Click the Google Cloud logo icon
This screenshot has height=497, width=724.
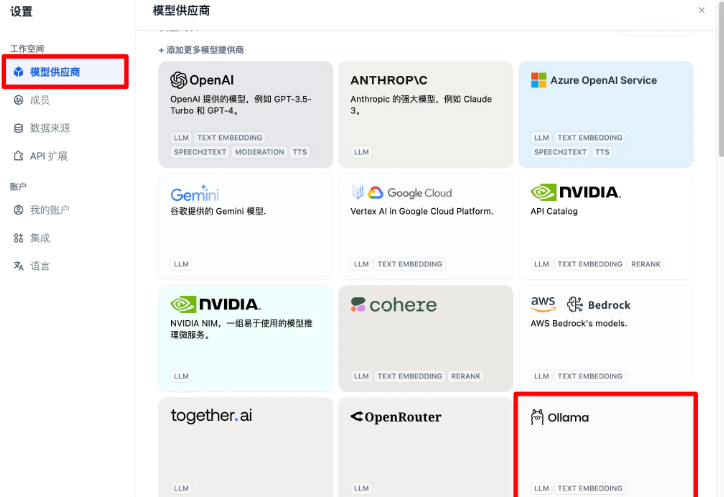click(375, 193)
